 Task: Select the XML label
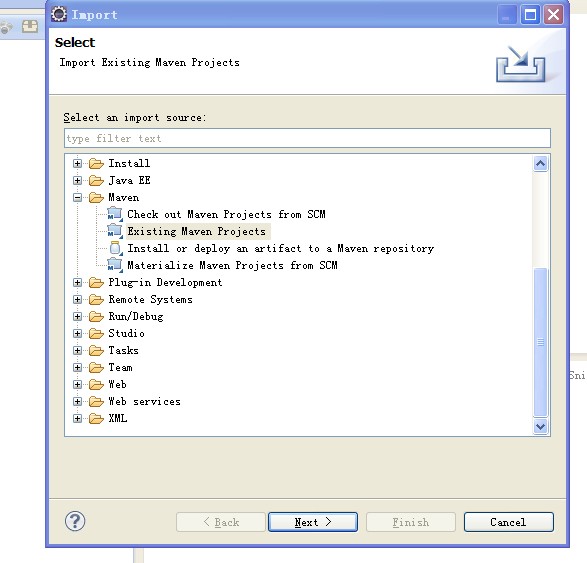[x=118, y=419]
